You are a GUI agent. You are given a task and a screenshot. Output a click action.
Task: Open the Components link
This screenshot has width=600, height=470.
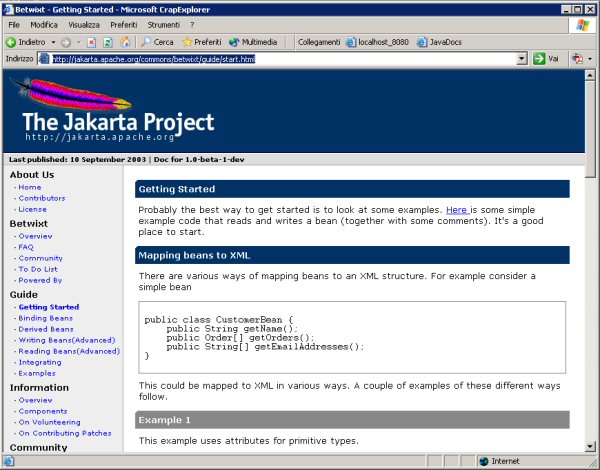coord(43,411)
